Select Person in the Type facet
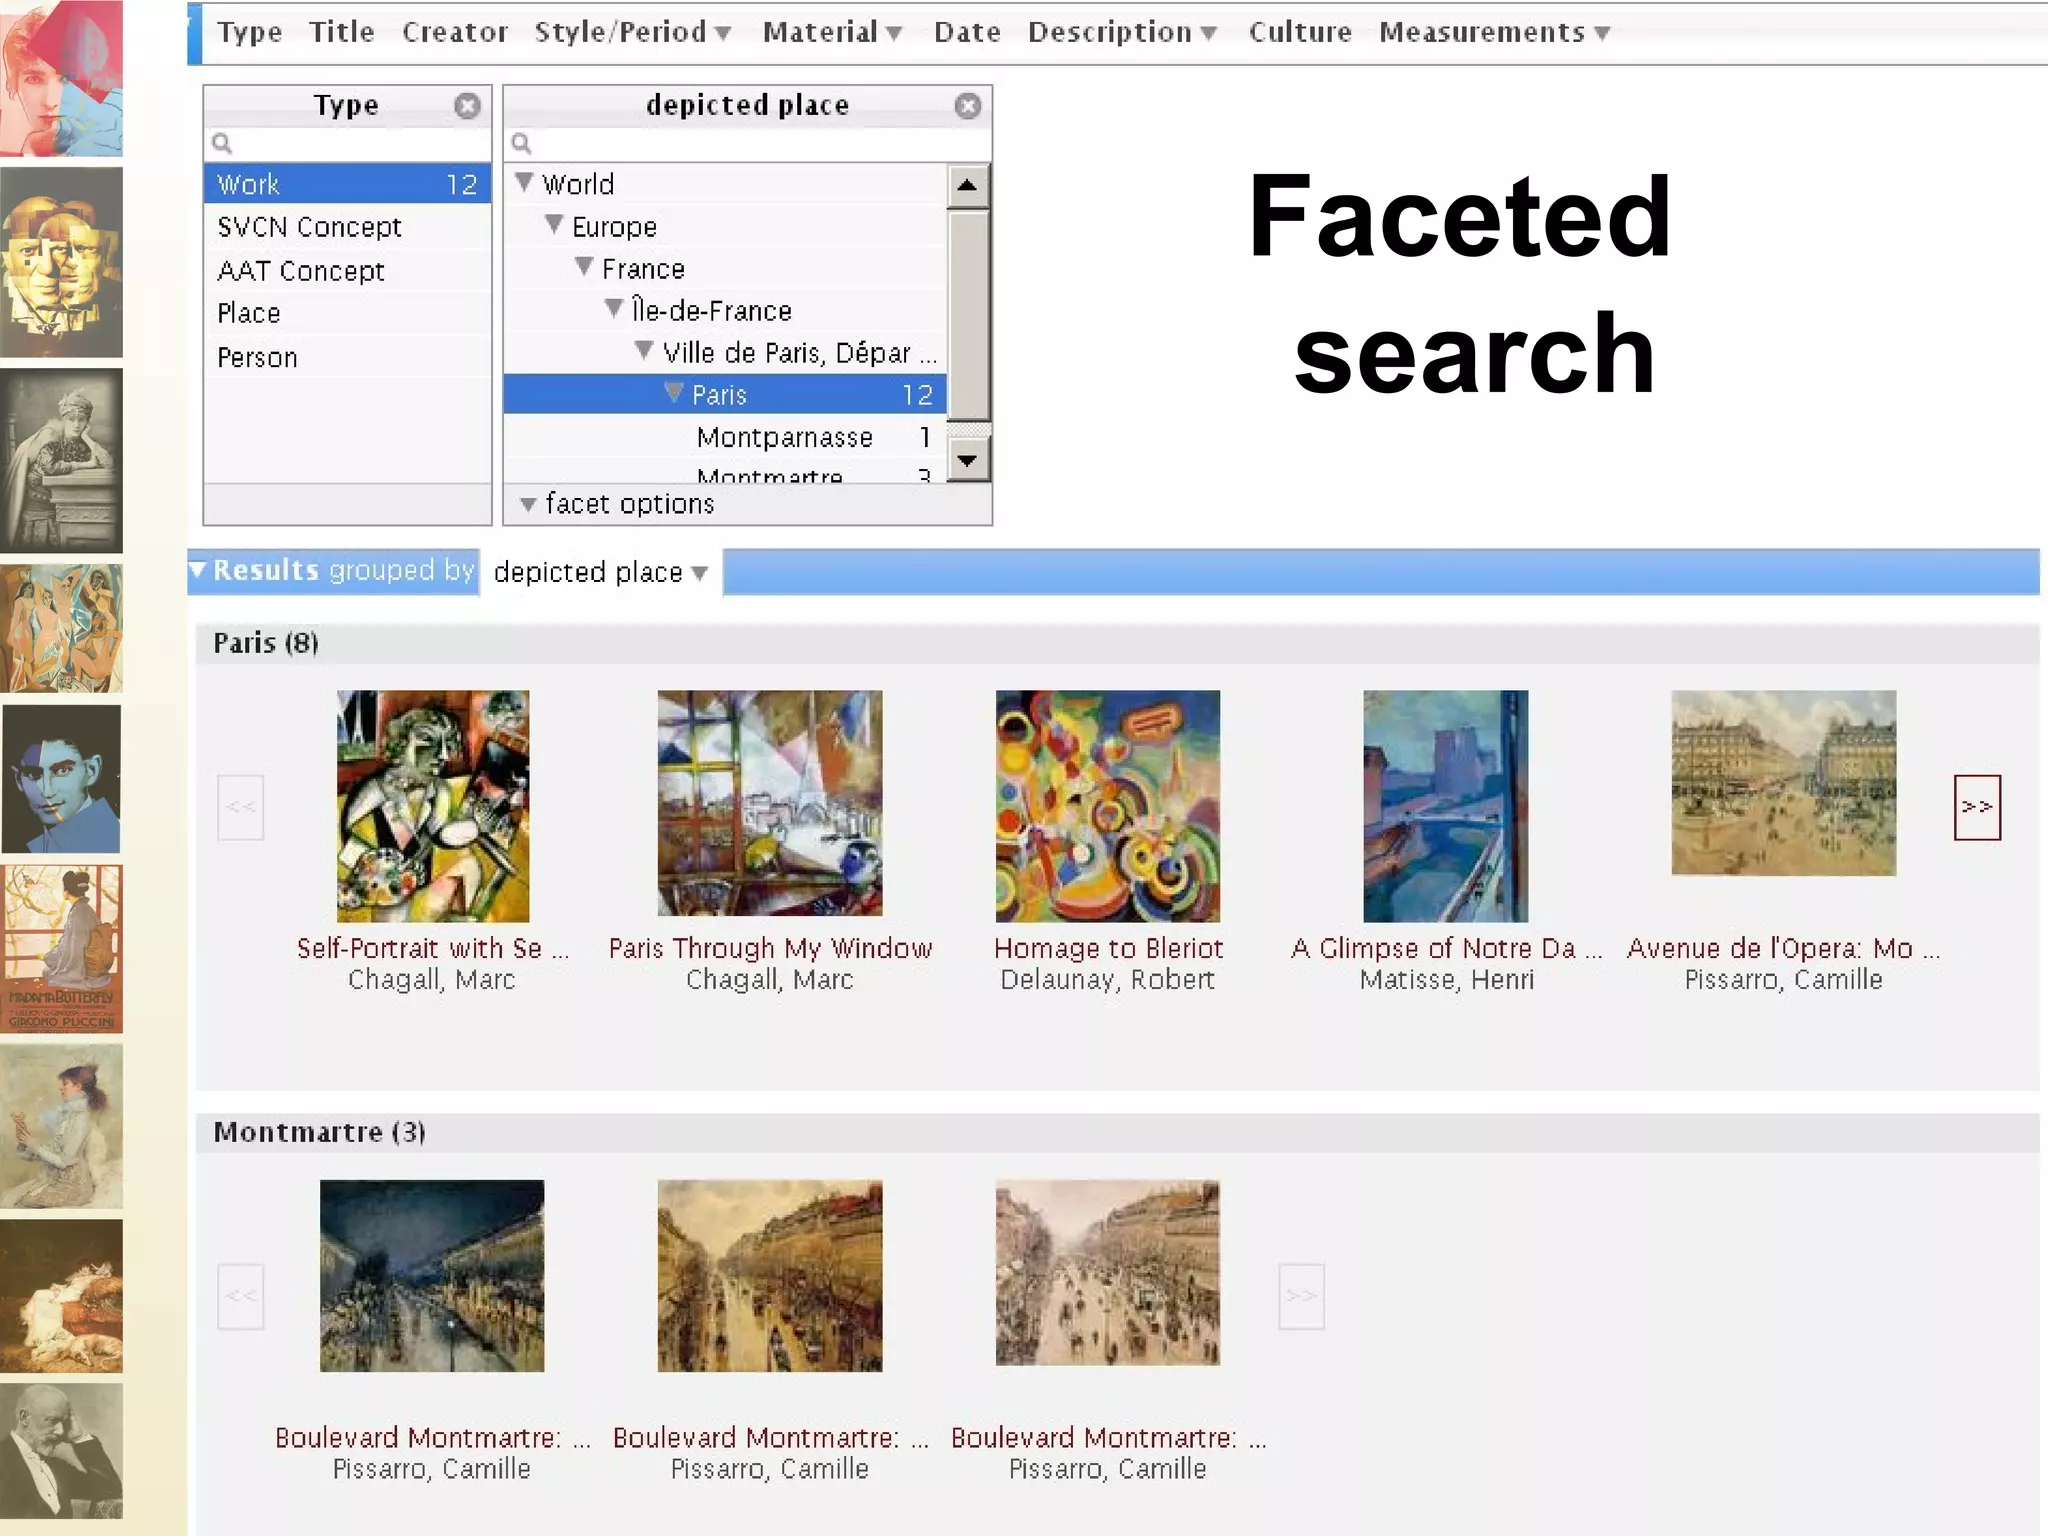Screen dimensions: 2048x1536 (x=347, y=357)
